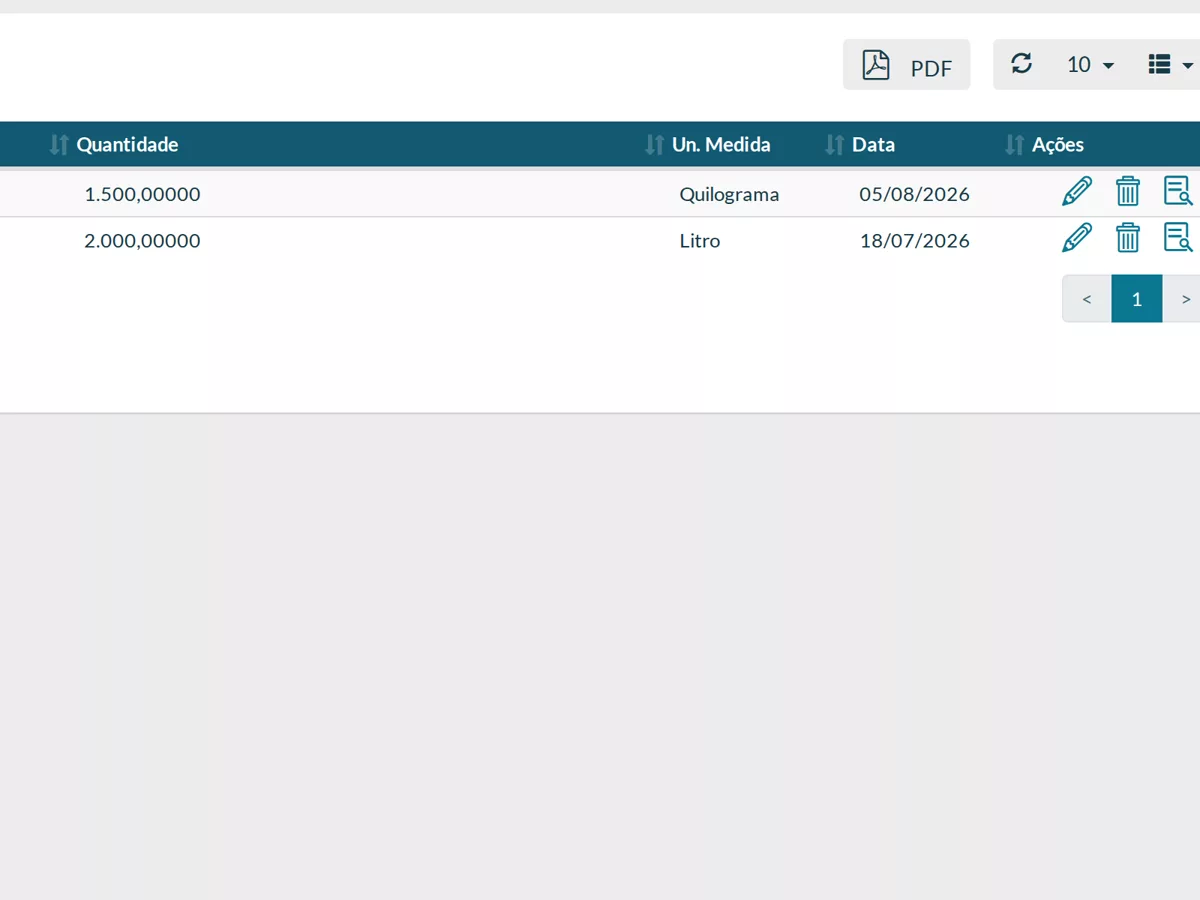Image resolution: width=1200 pixels, height=900 pixels.
Task: Select page 1 in pagination
Action: coord(1137,299)
